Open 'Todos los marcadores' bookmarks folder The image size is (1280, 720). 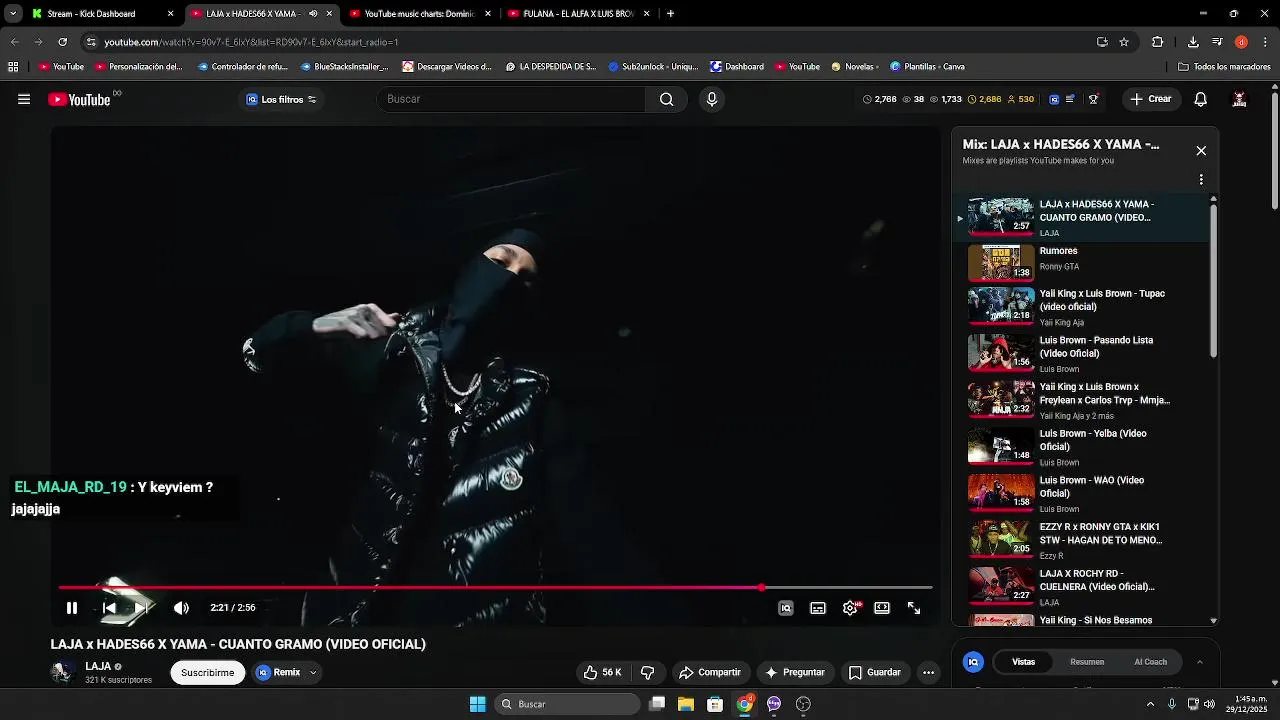(1225, 67)
